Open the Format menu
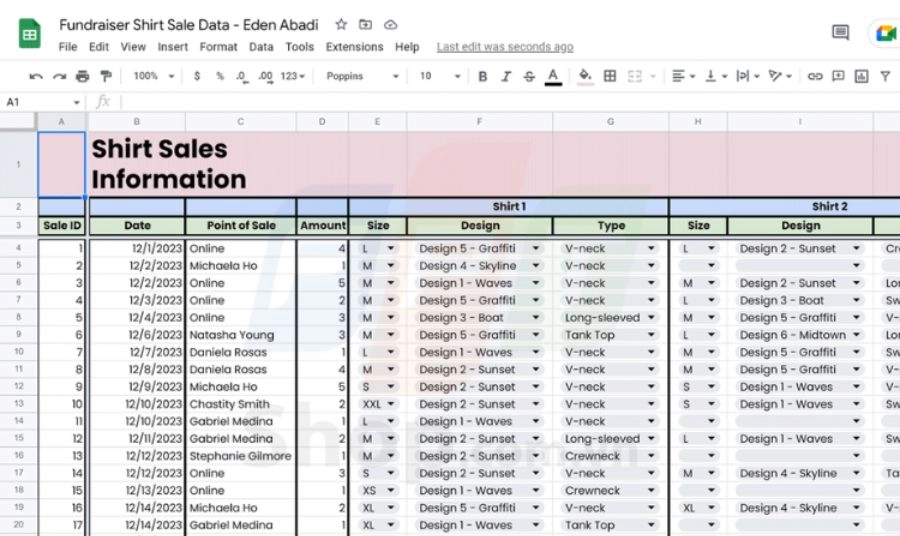900x536 pixels. [219, 47]
